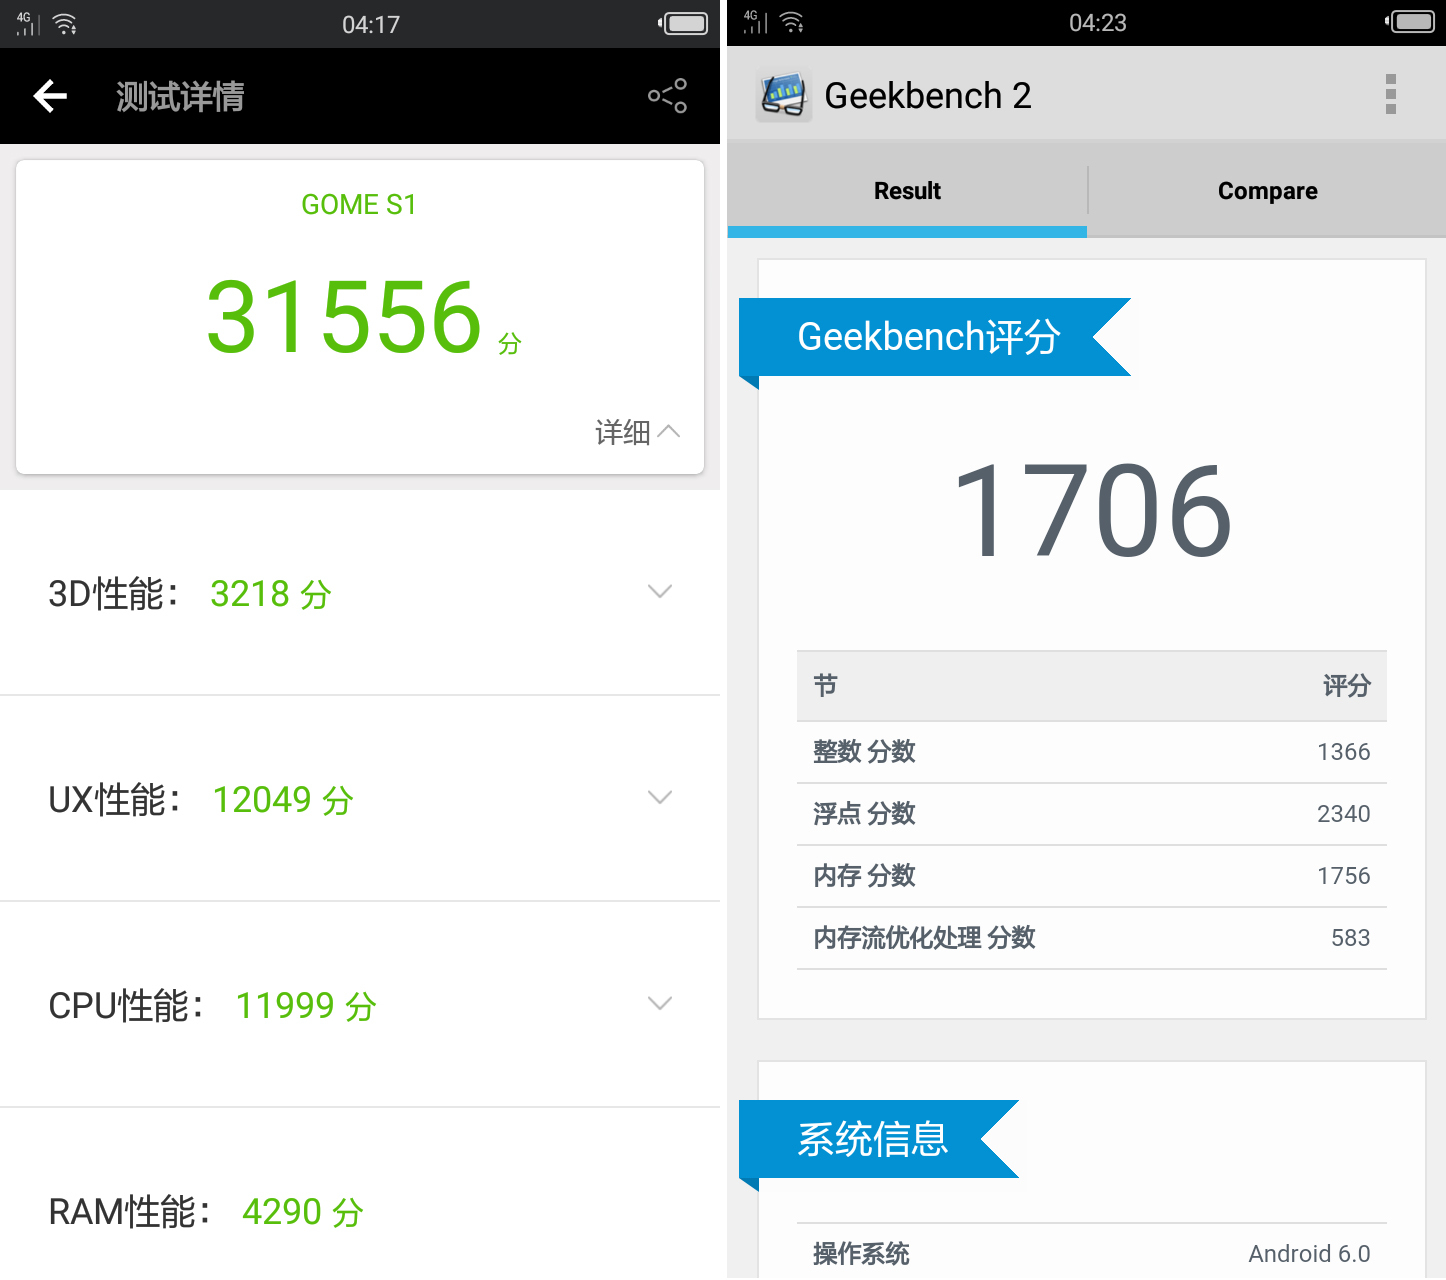
Task: Tap the 系统信息 section banner
Action: click(874, 1139)
